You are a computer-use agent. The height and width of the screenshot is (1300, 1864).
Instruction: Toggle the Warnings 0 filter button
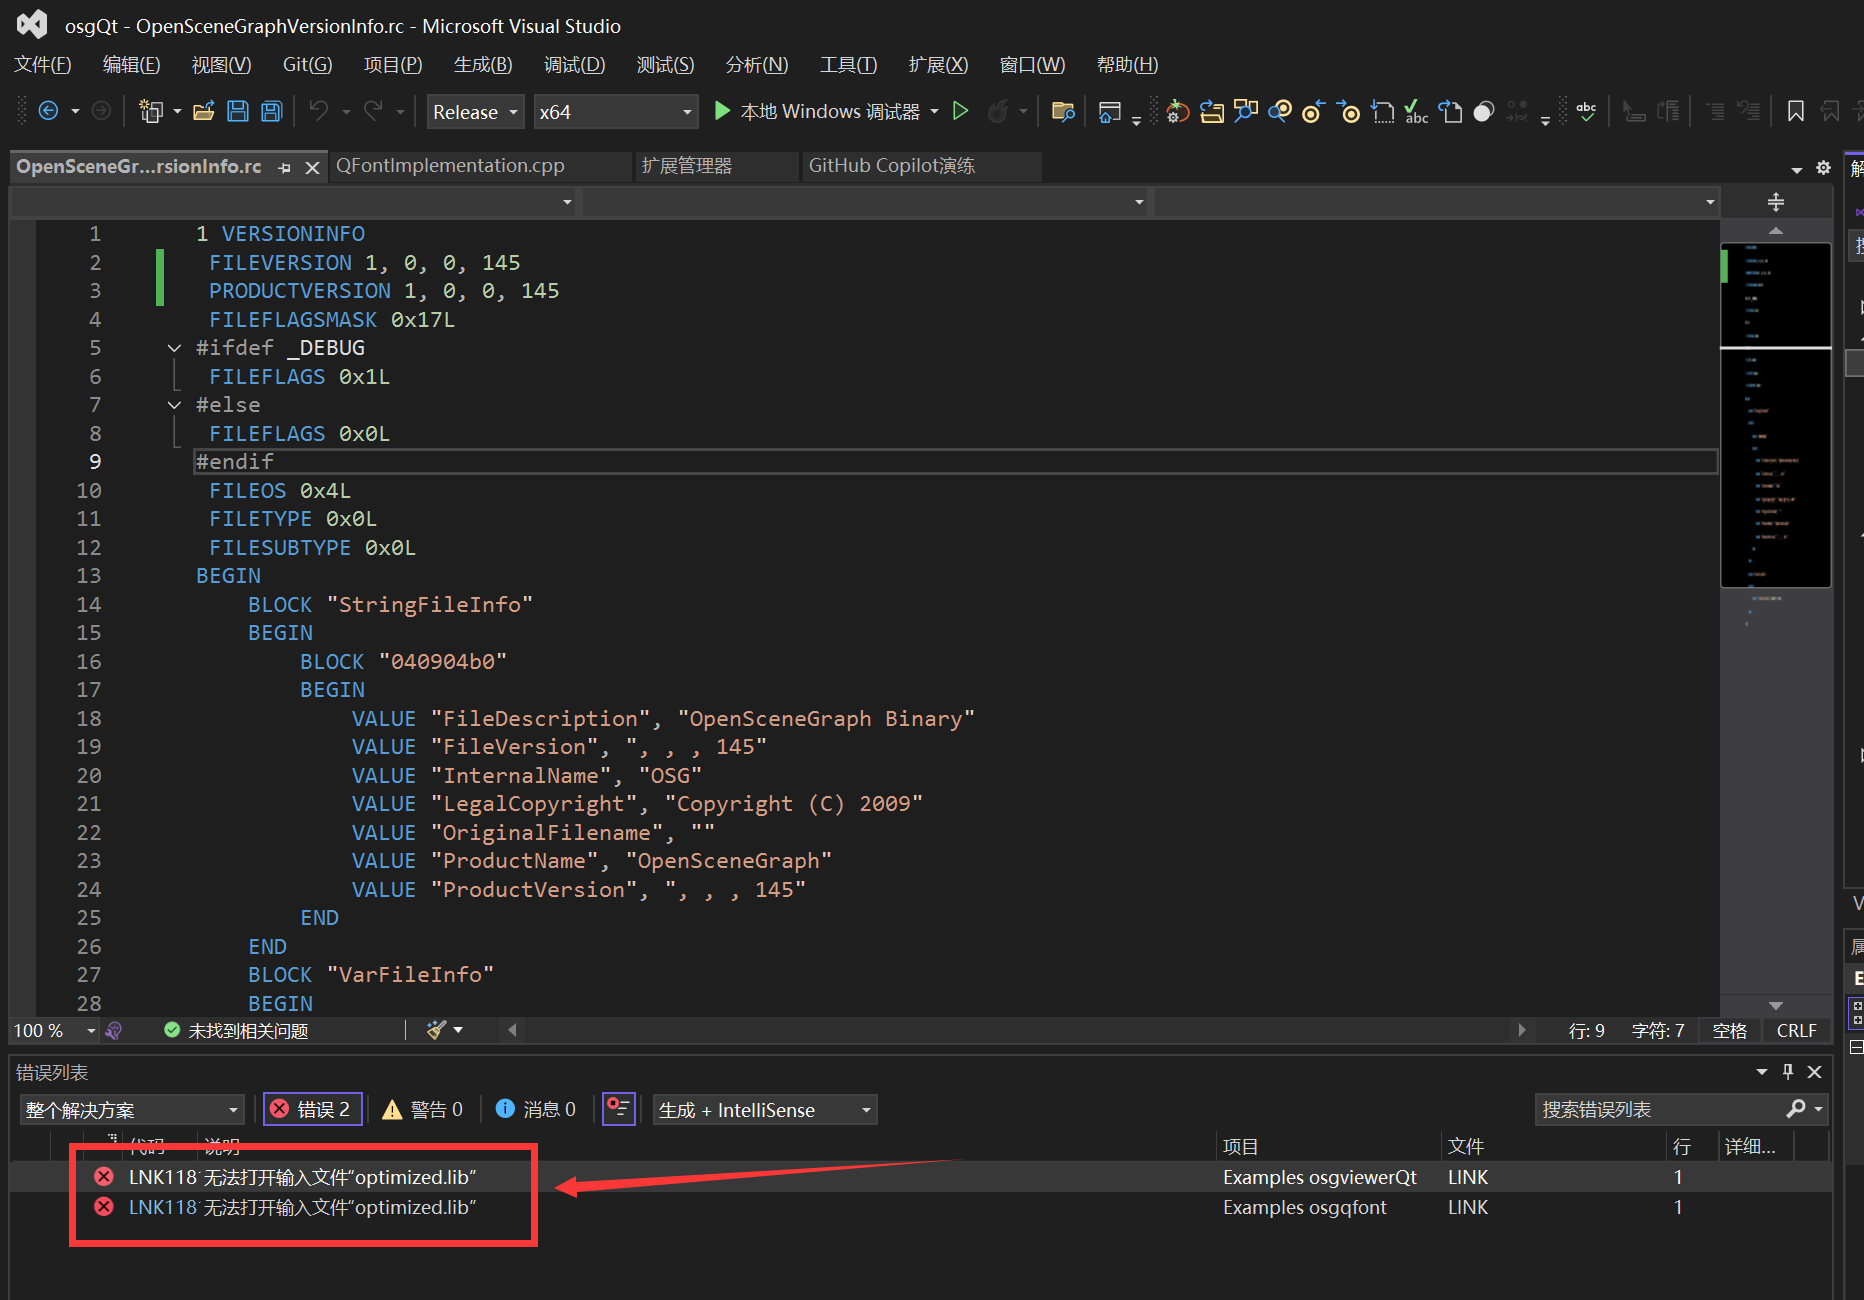click(423, 1109)
